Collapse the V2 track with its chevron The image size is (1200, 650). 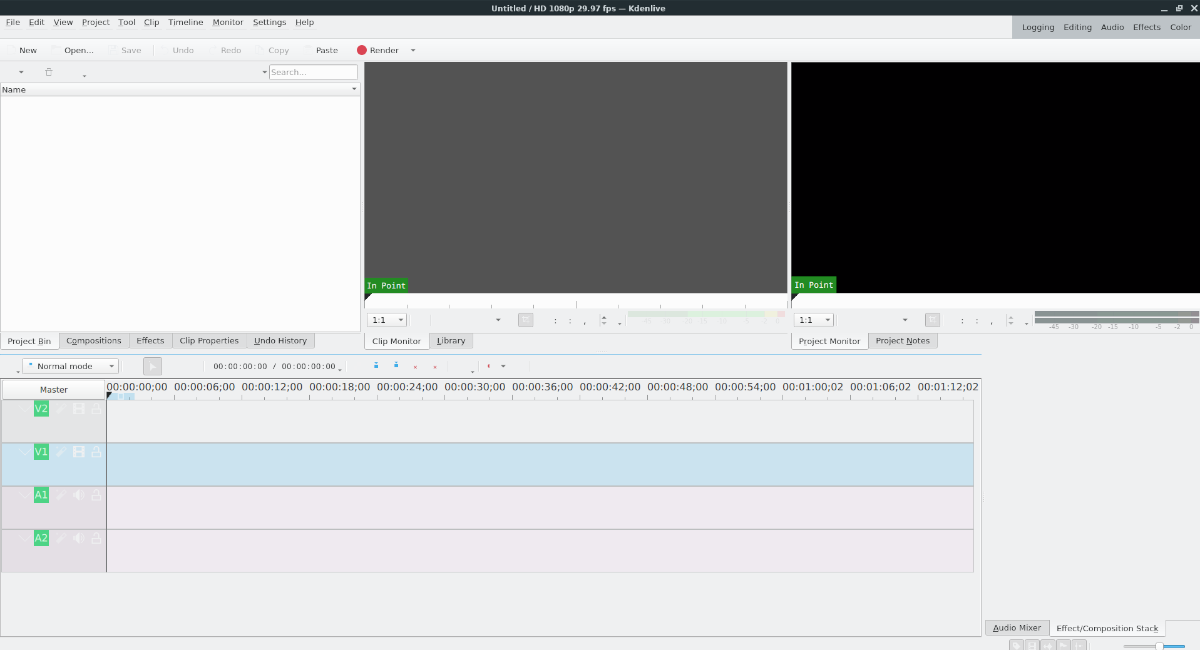[24, 409]
